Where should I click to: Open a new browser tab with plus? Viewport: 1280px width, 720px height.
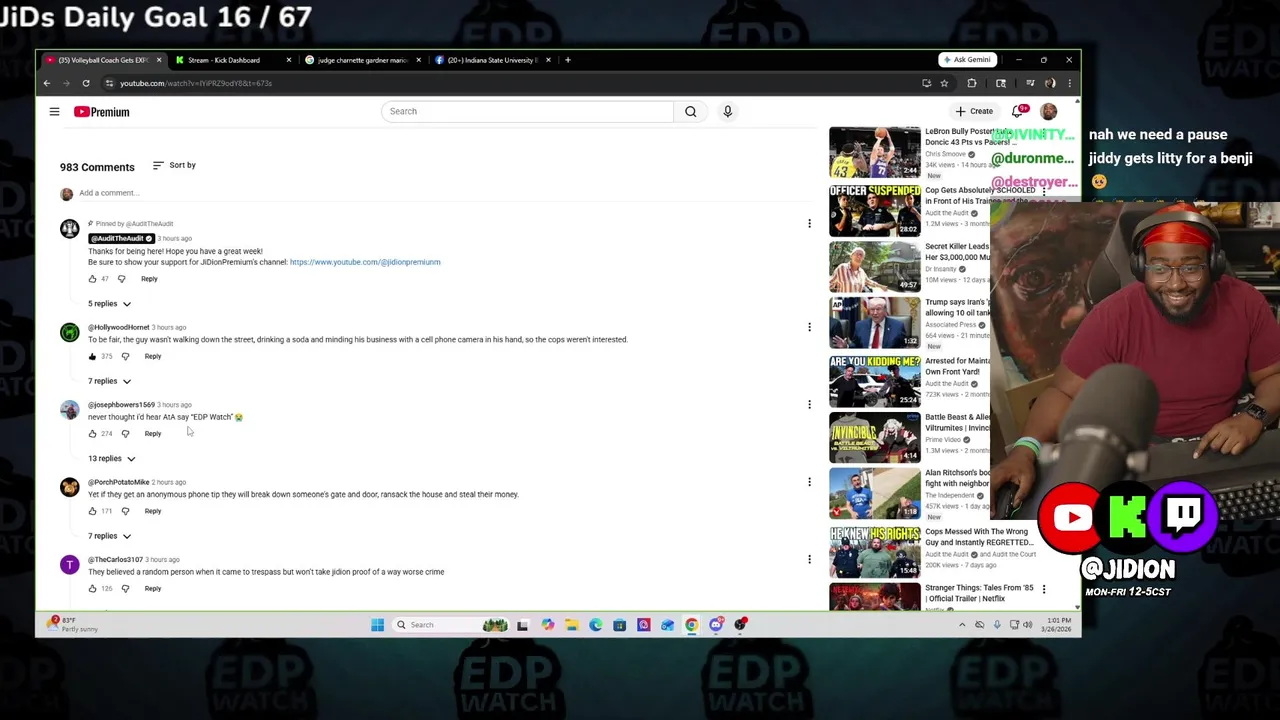(x=567, y=60)
